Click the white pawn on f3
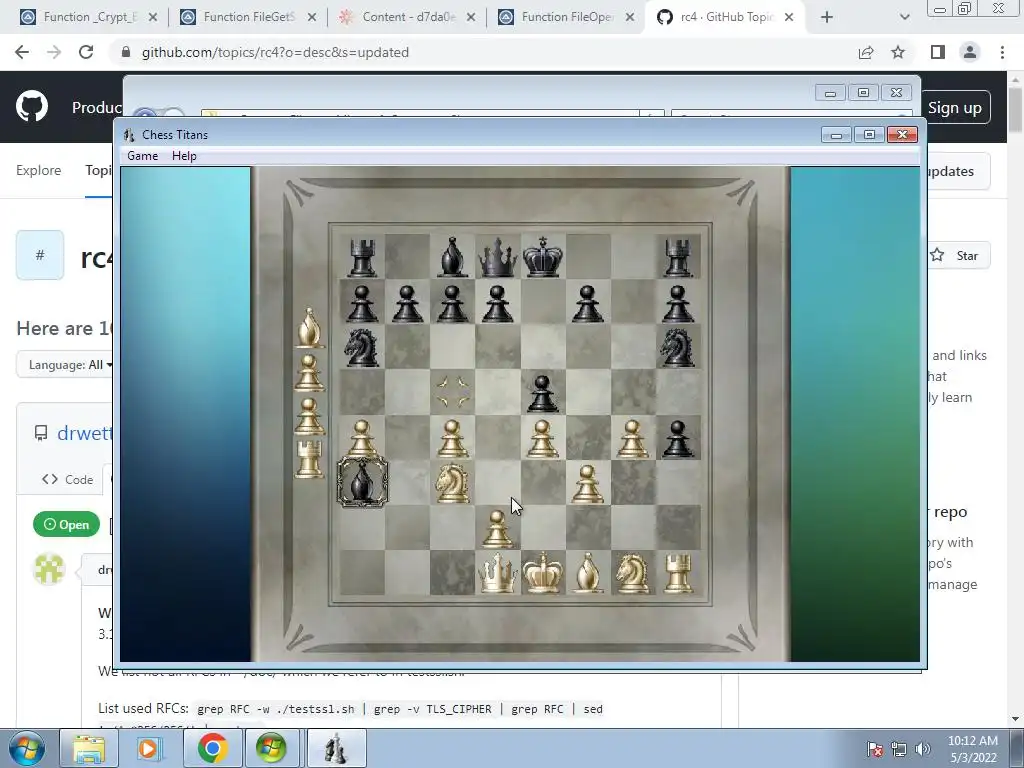Image resolution: width=1024 pixels, height=768 pixels. click(x=588, y=483)
